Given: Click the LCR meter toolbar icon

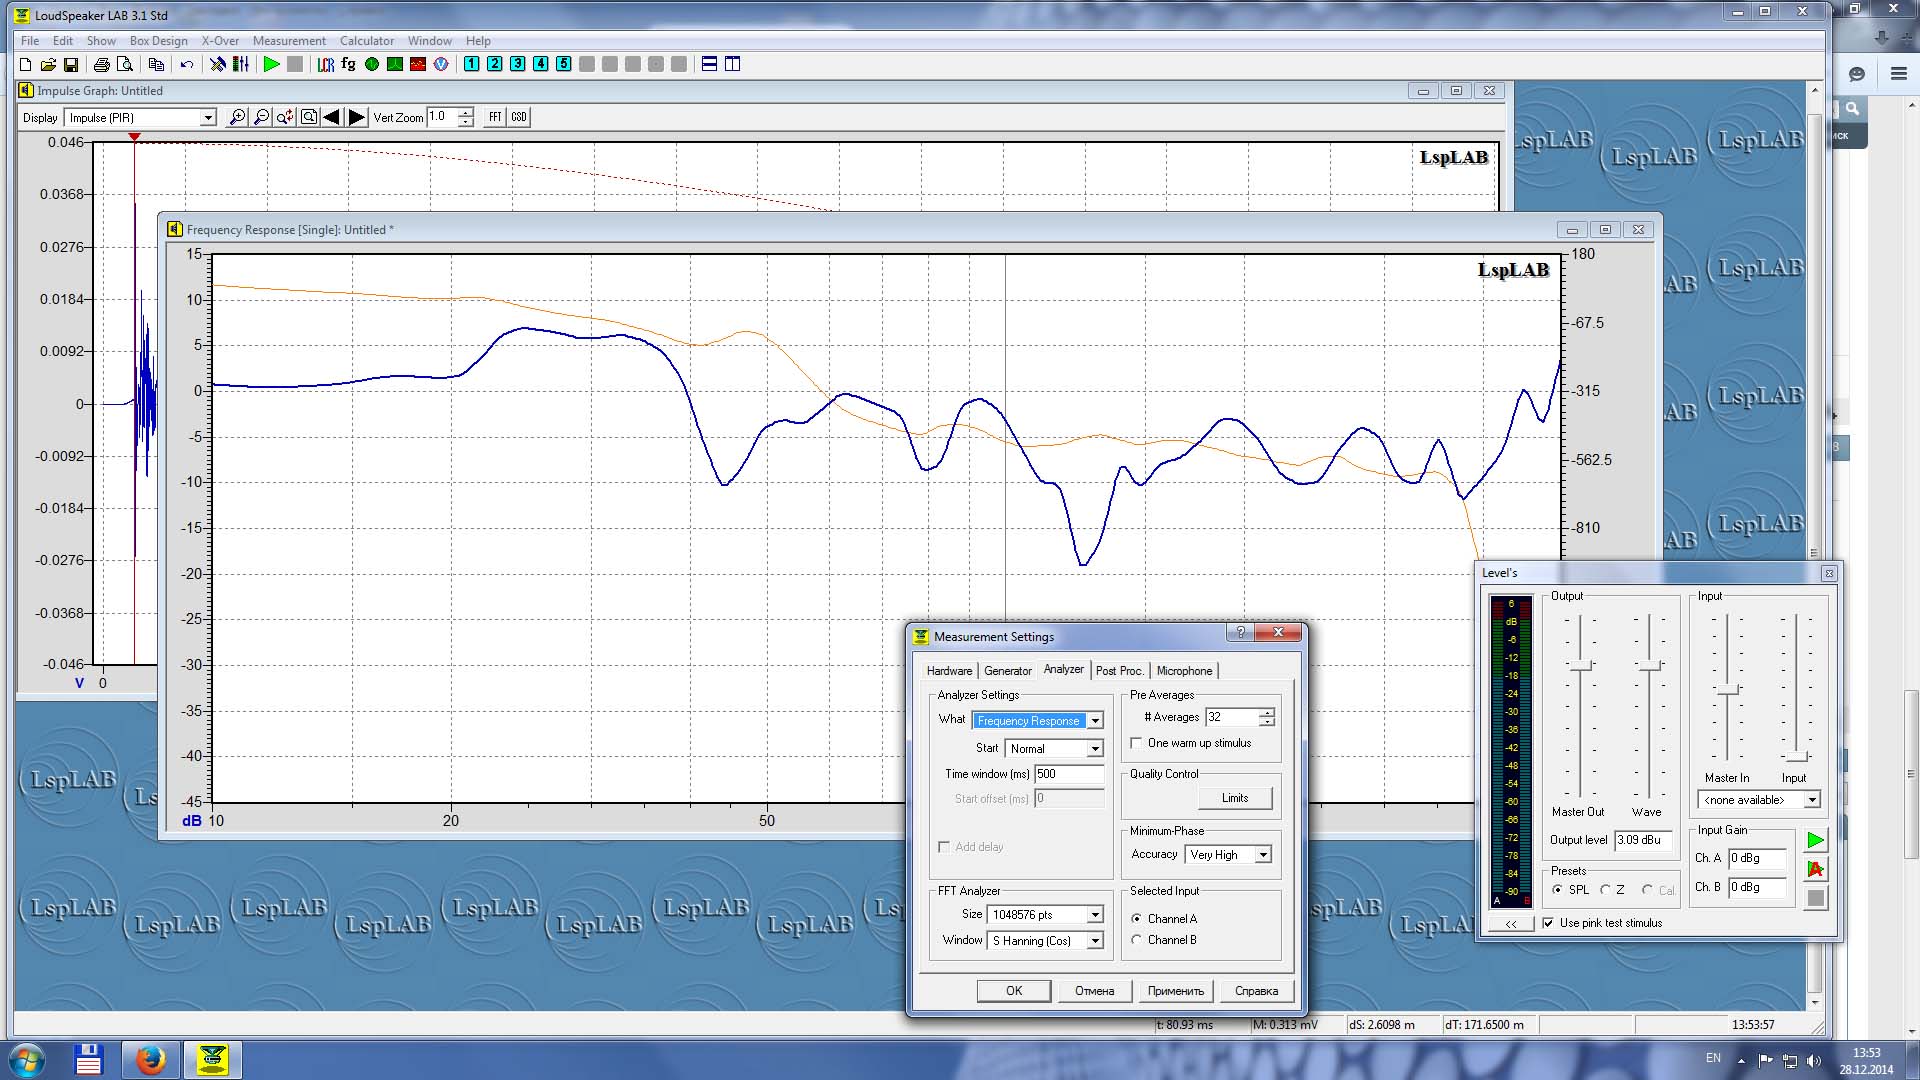Looking at the screenshot, I should tap(326, 64).
